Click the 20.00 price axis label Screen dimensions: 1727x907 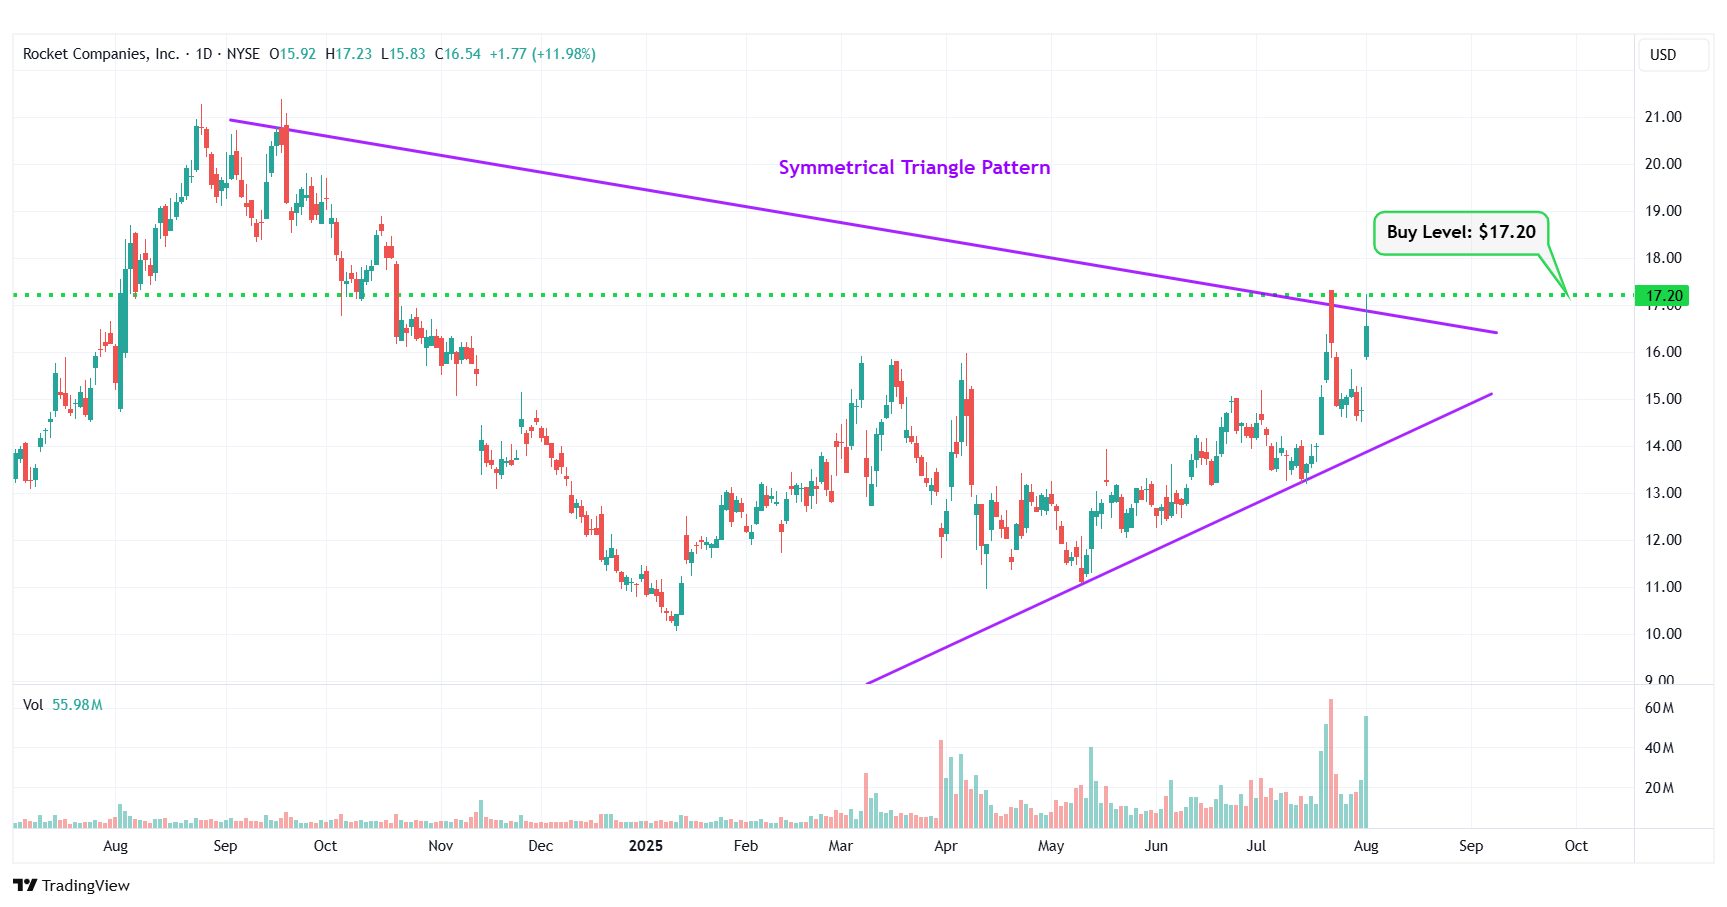point(1663,164)
